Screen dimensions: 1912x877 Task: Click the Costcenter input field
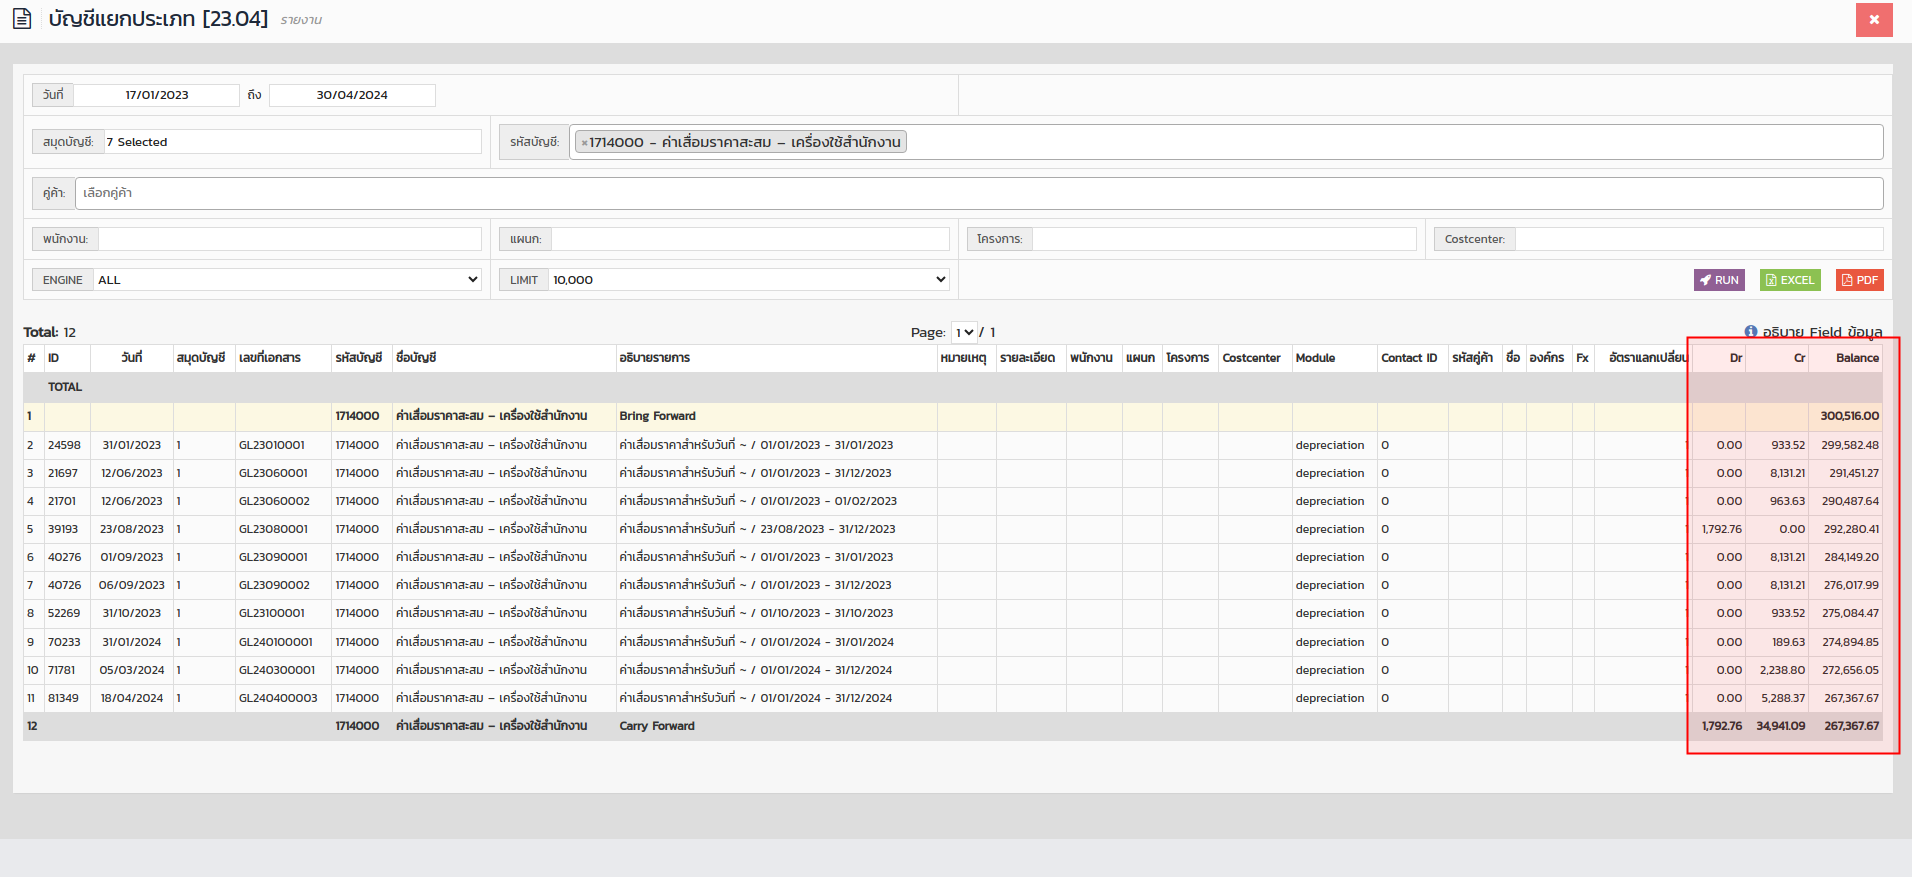pos(1699,239)
